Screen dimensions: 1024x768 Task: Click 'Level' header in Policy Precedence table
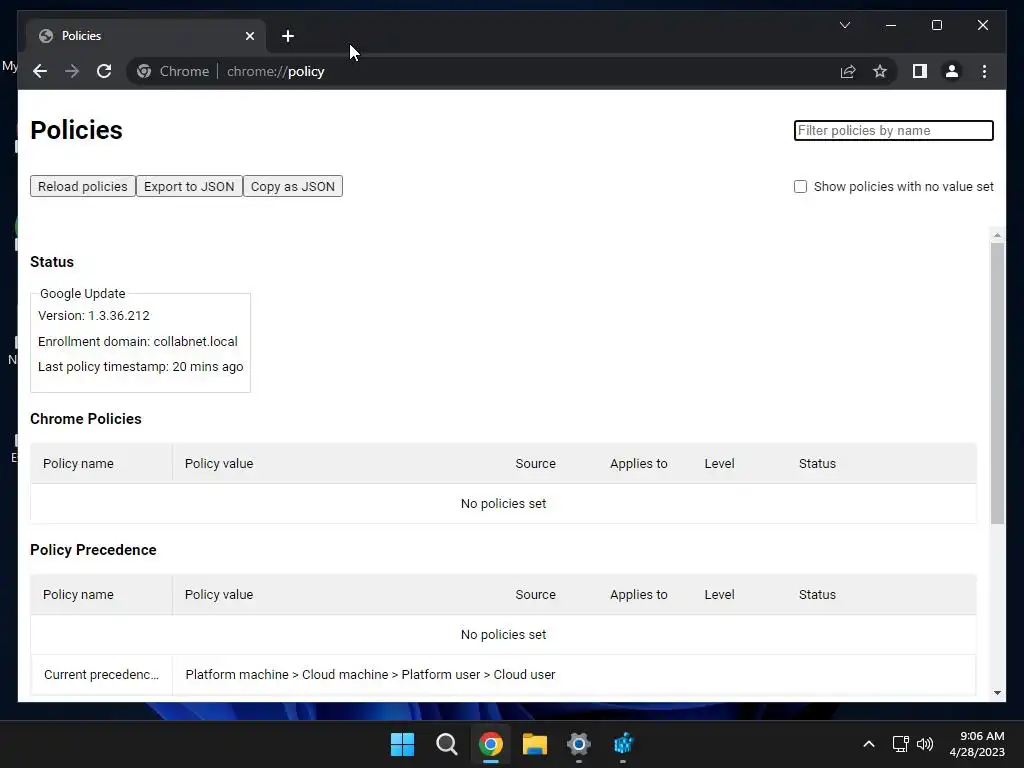[720, 595]
